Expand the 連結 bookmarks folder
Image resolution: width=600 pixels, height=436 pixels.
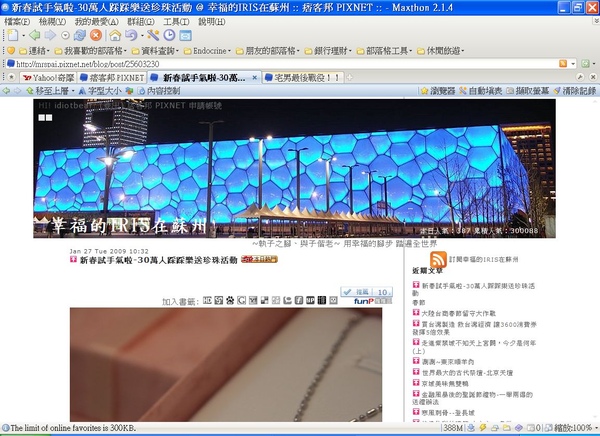(x=34, y=51)
